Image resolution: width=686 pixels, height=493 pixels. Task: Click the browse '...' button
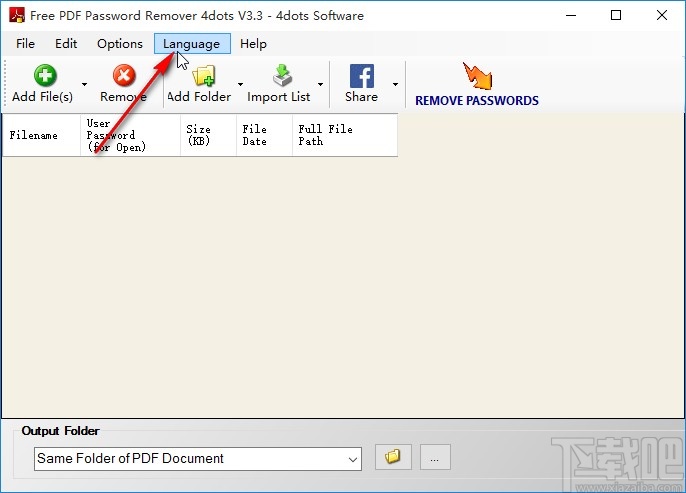pos(435,457)
